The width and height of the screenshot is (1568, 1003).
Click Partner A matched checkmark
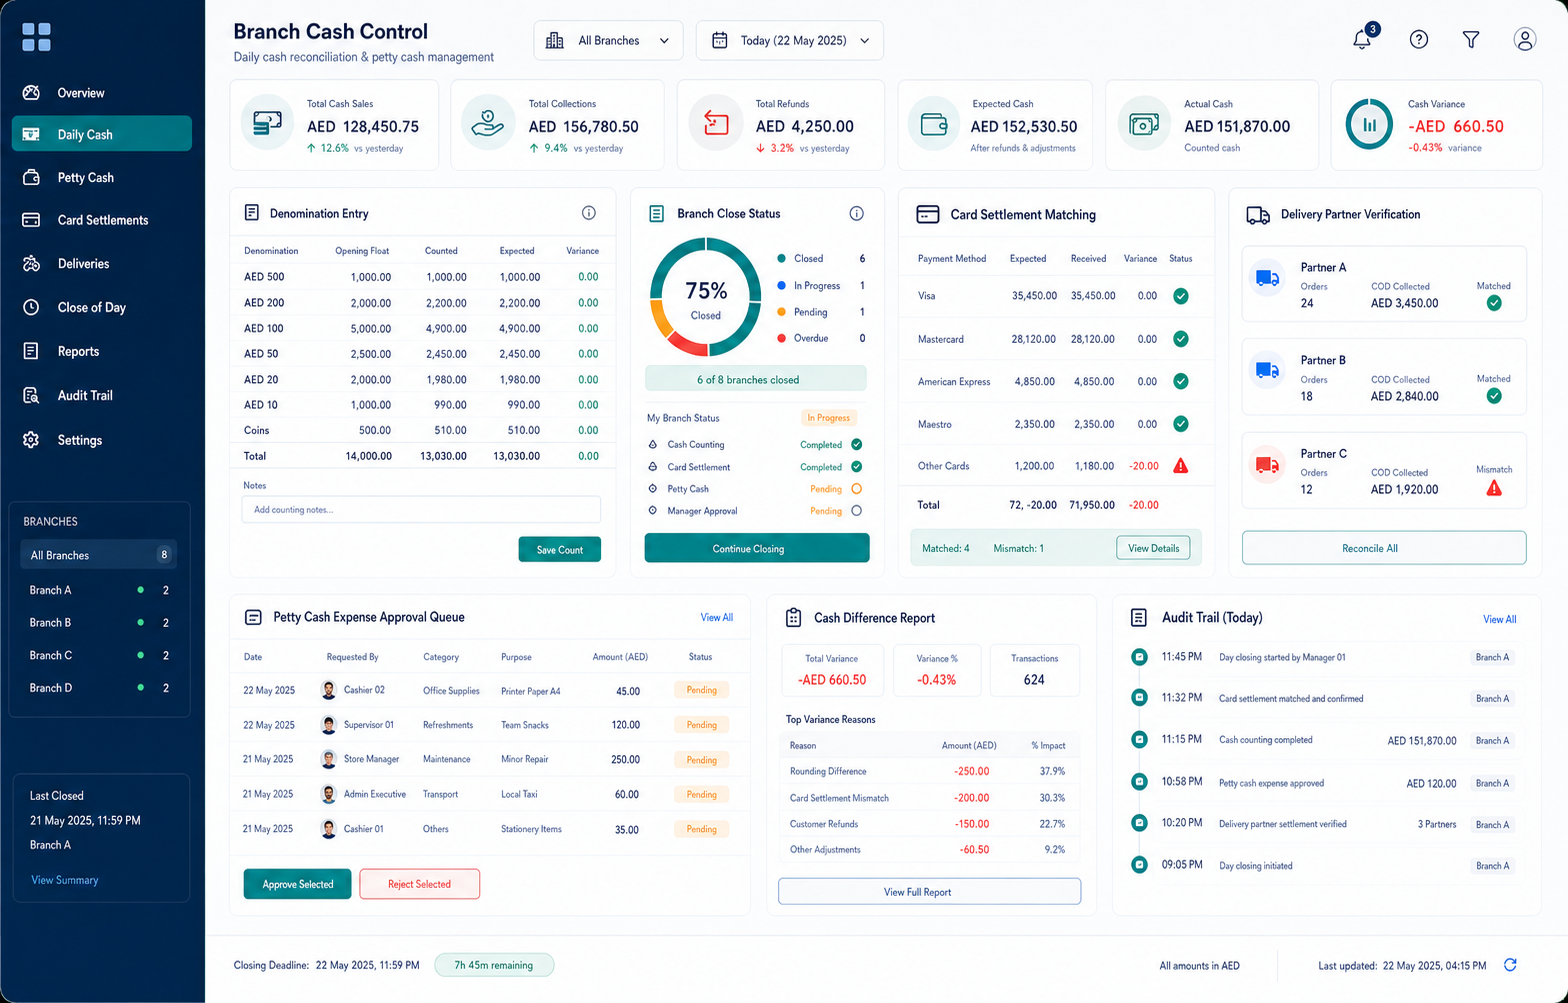tap(1494, 302)
